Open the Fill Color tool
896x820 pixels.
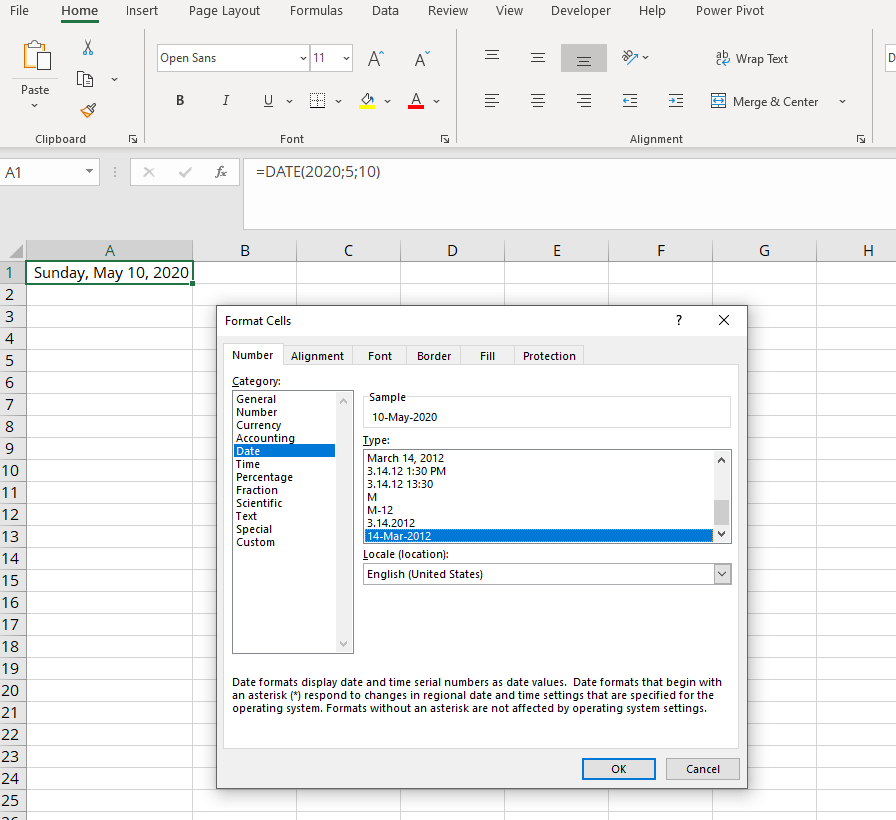click(x=366, y=100)
